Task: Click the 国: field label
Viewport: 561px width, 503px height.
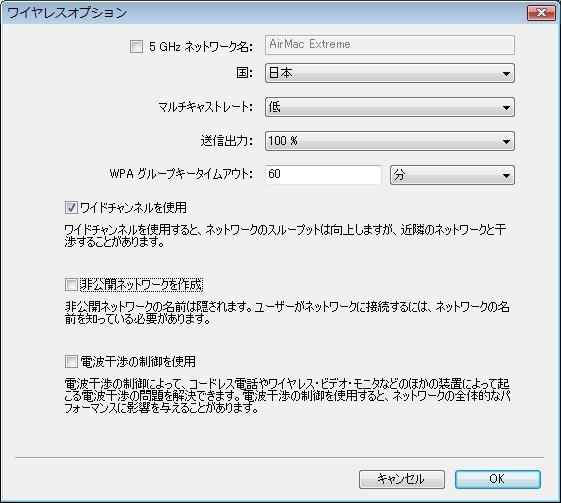Action: click(x=245, y=73)
